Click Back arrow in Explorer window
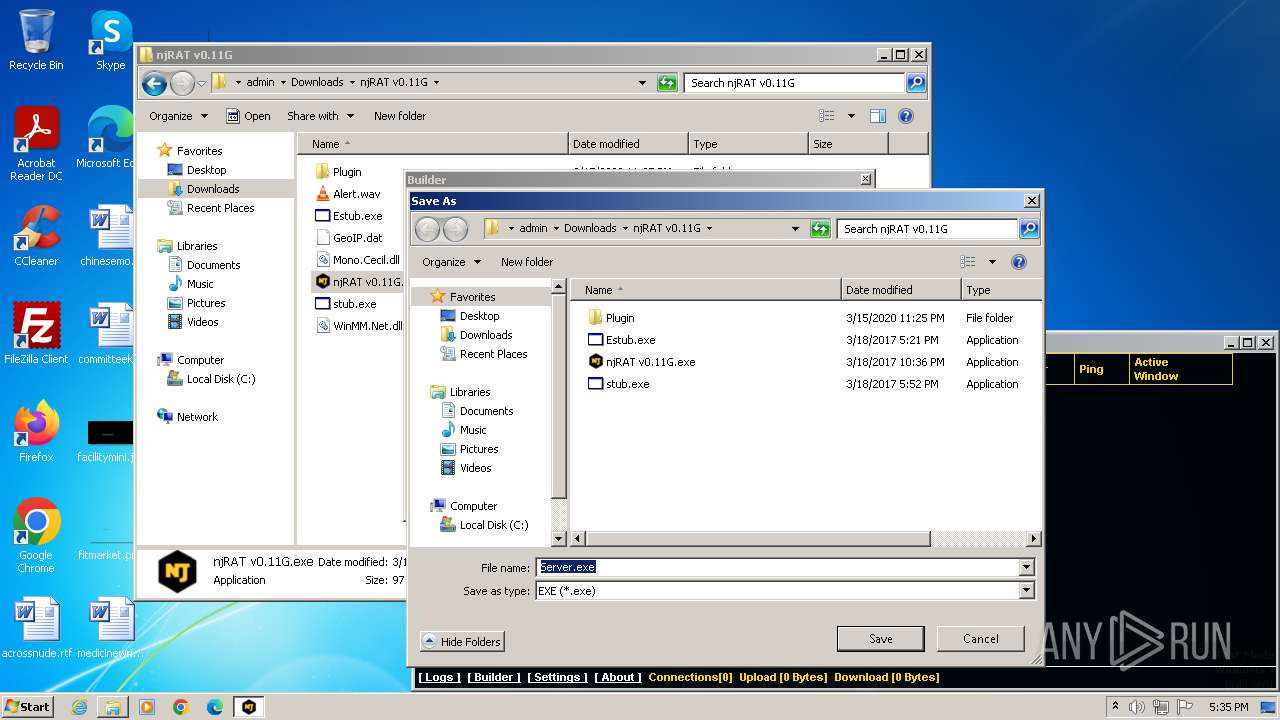This screenshot has height=720, width=1280. point(154,83)
